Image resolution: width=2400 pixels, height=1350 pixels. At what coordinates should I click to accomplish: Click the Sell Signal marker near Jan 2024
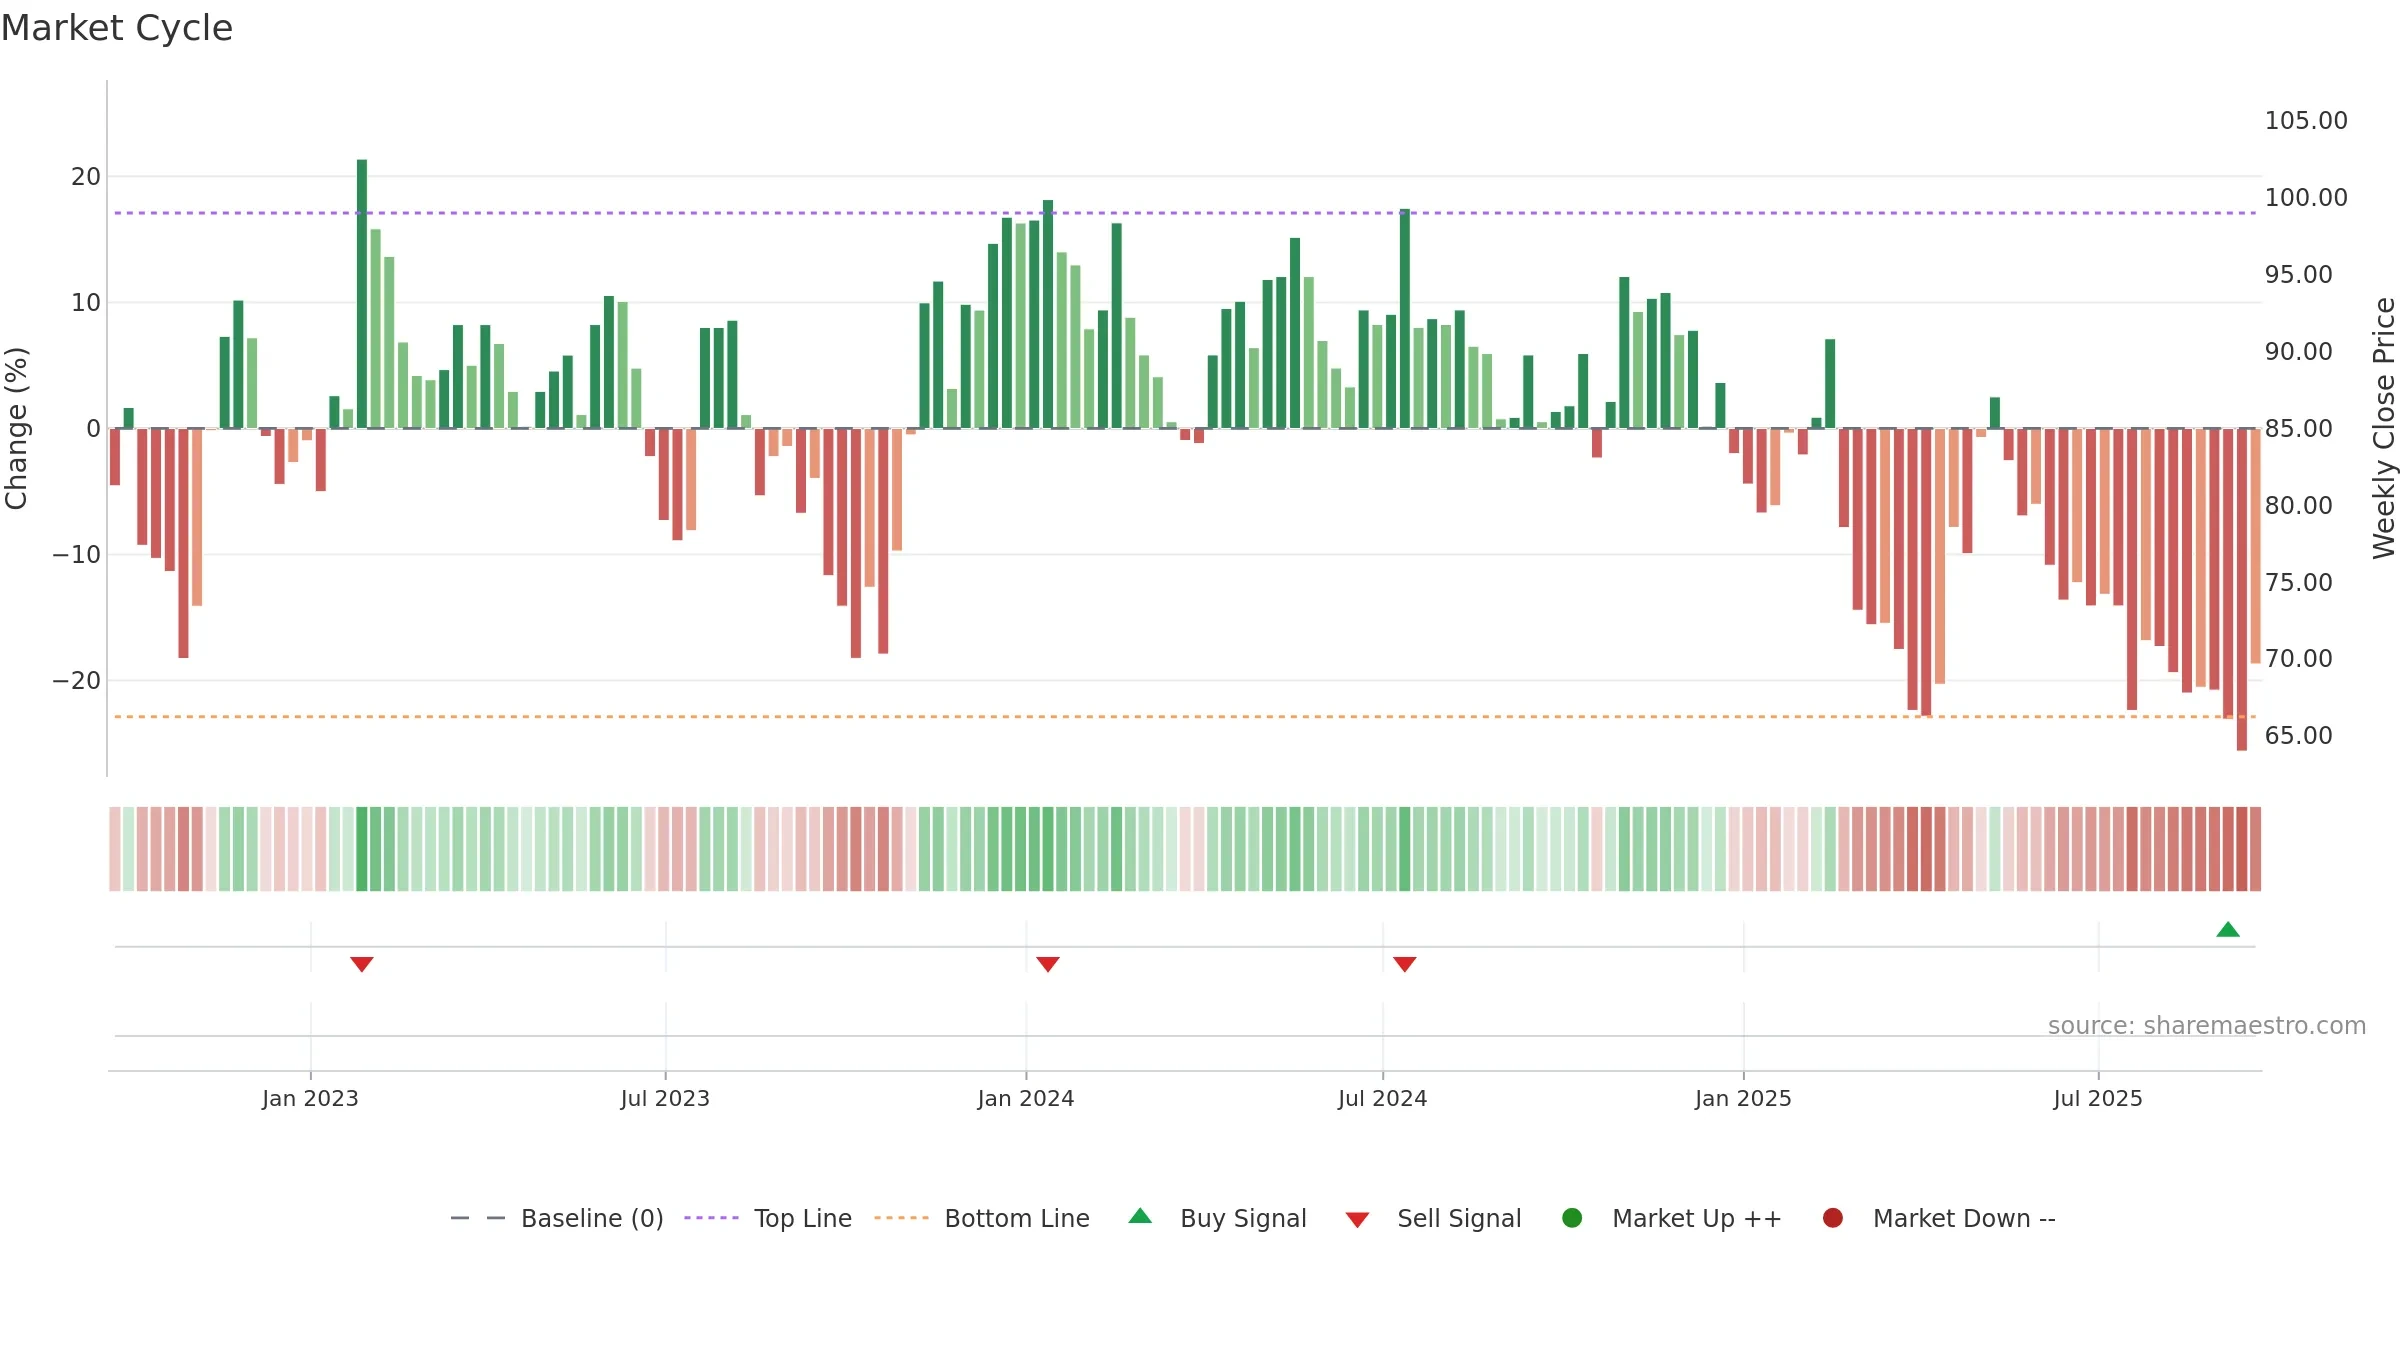1048,964
